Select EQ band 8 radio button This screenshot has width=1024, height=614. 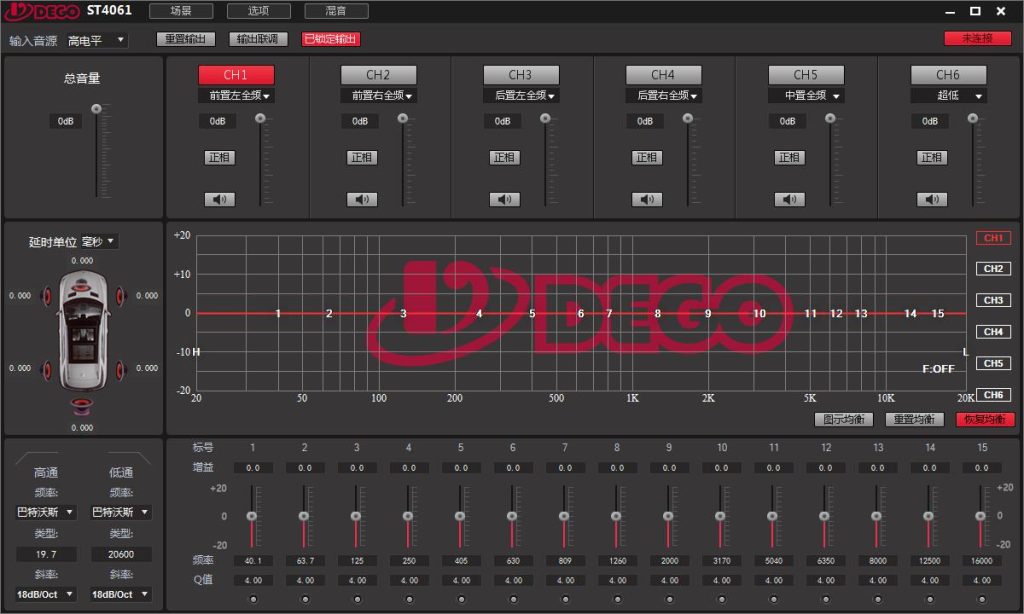coord(617,599)
